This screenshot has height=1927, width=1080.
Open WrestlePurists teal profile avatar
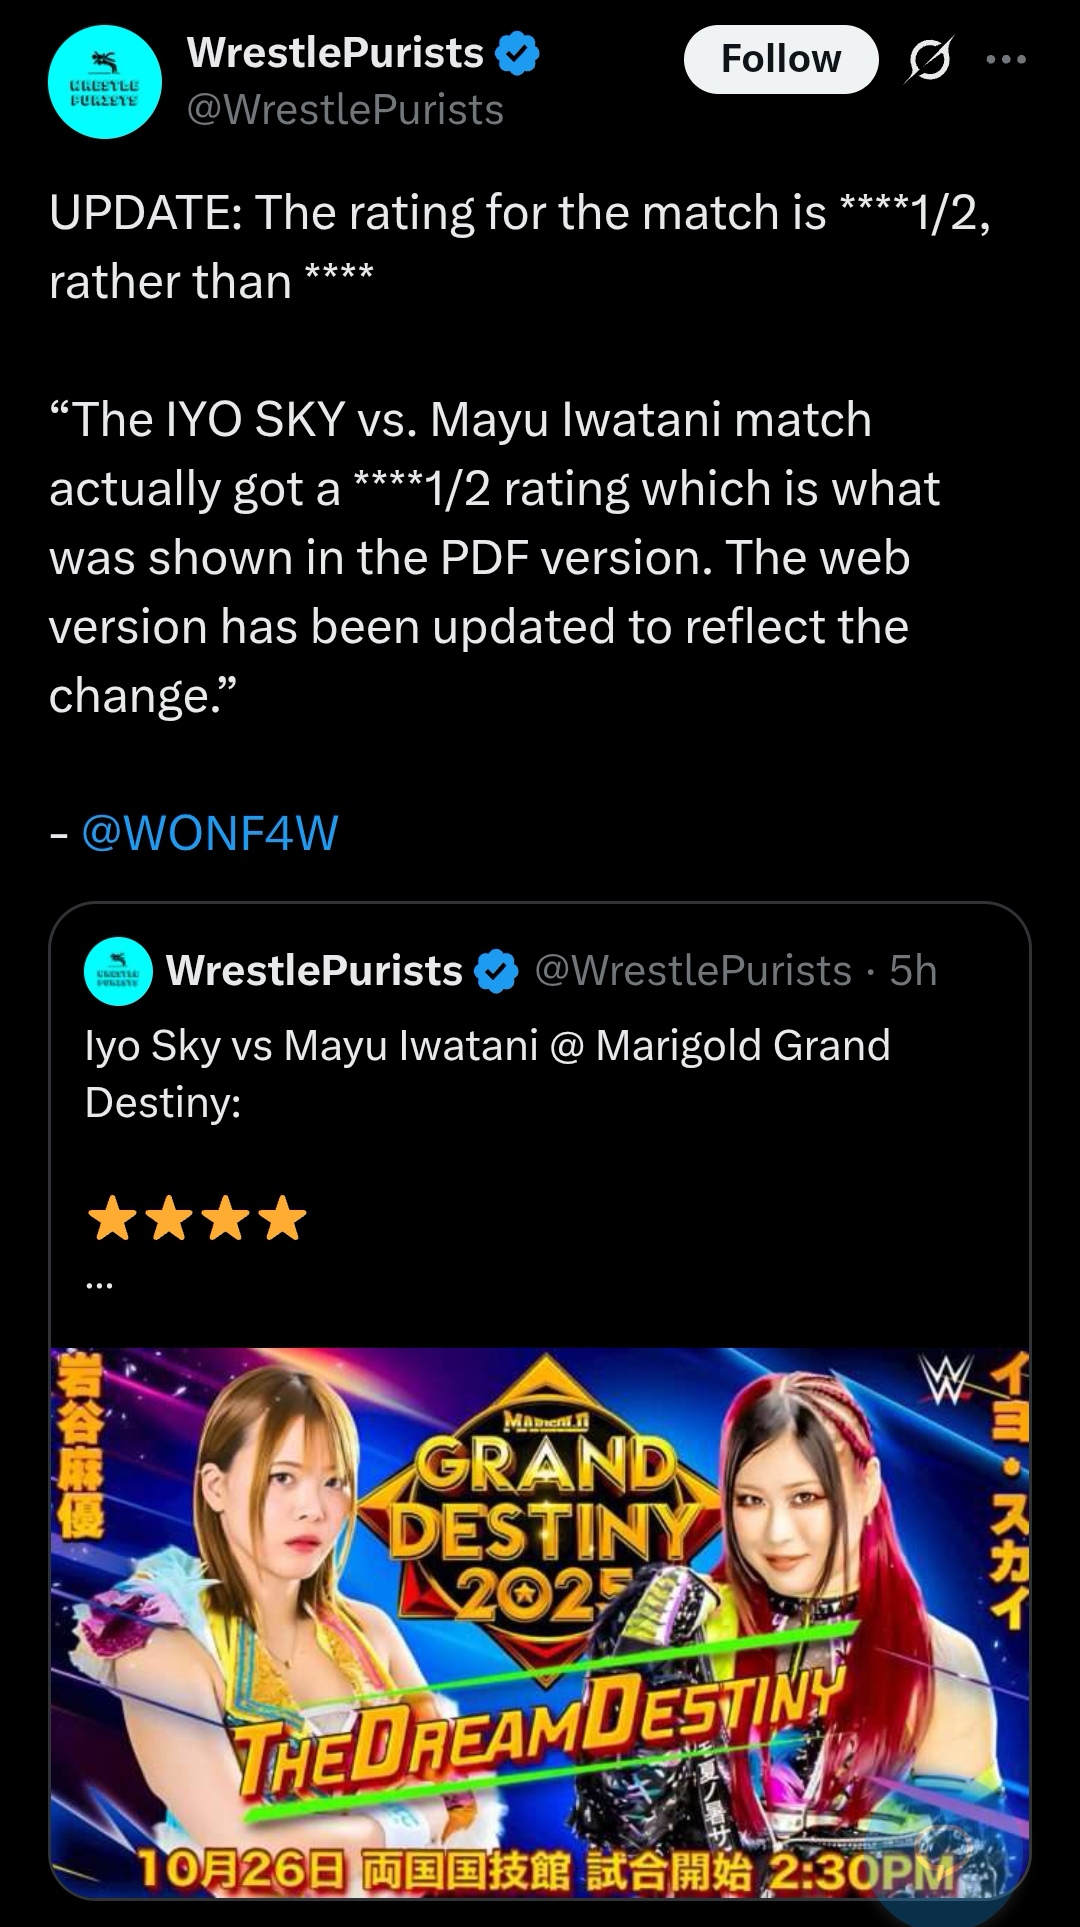(105, 82)
